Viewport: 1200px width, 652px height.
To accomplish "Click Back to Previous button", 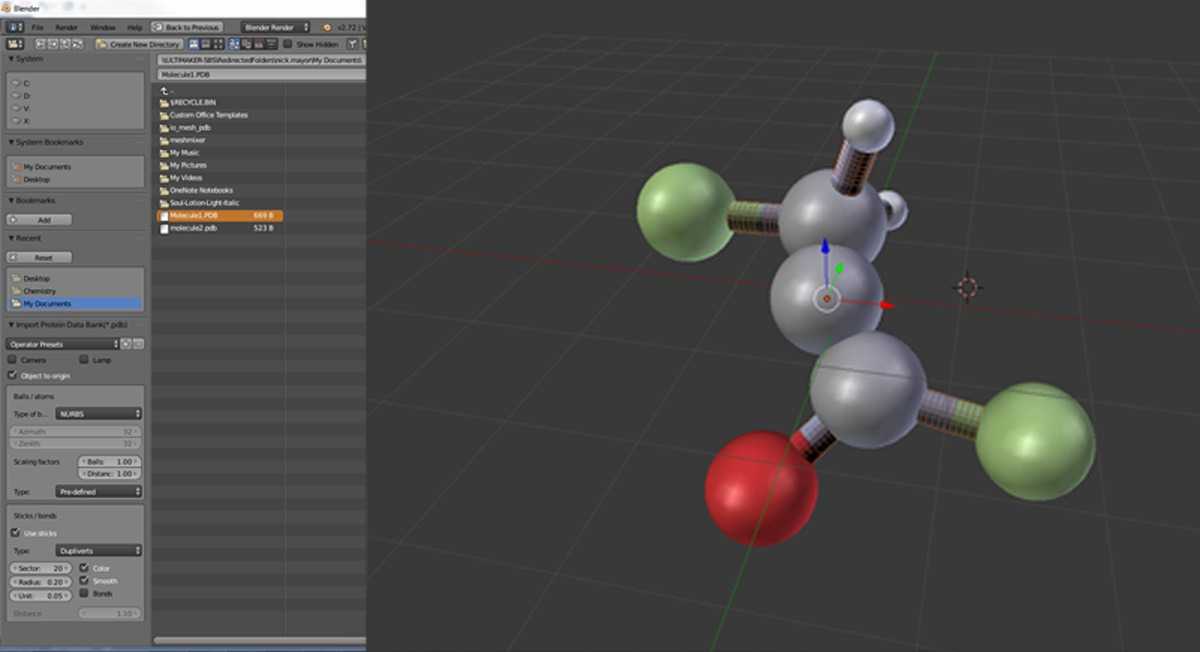I will [187, 27].
